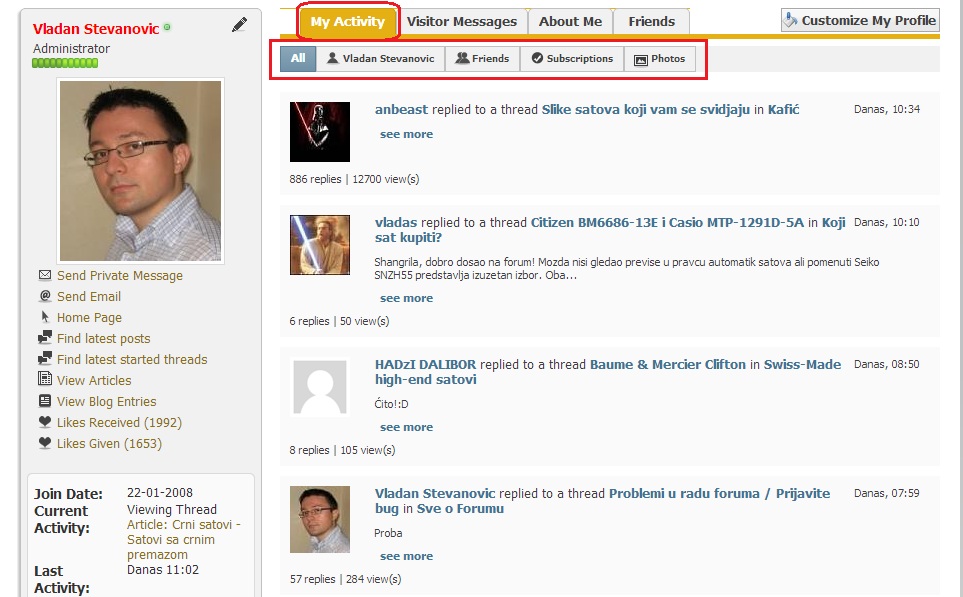Viewport: 963px width, 597px height.
Task: Click the heart icon beside Likes Received
Action: [x=44, y=422]
